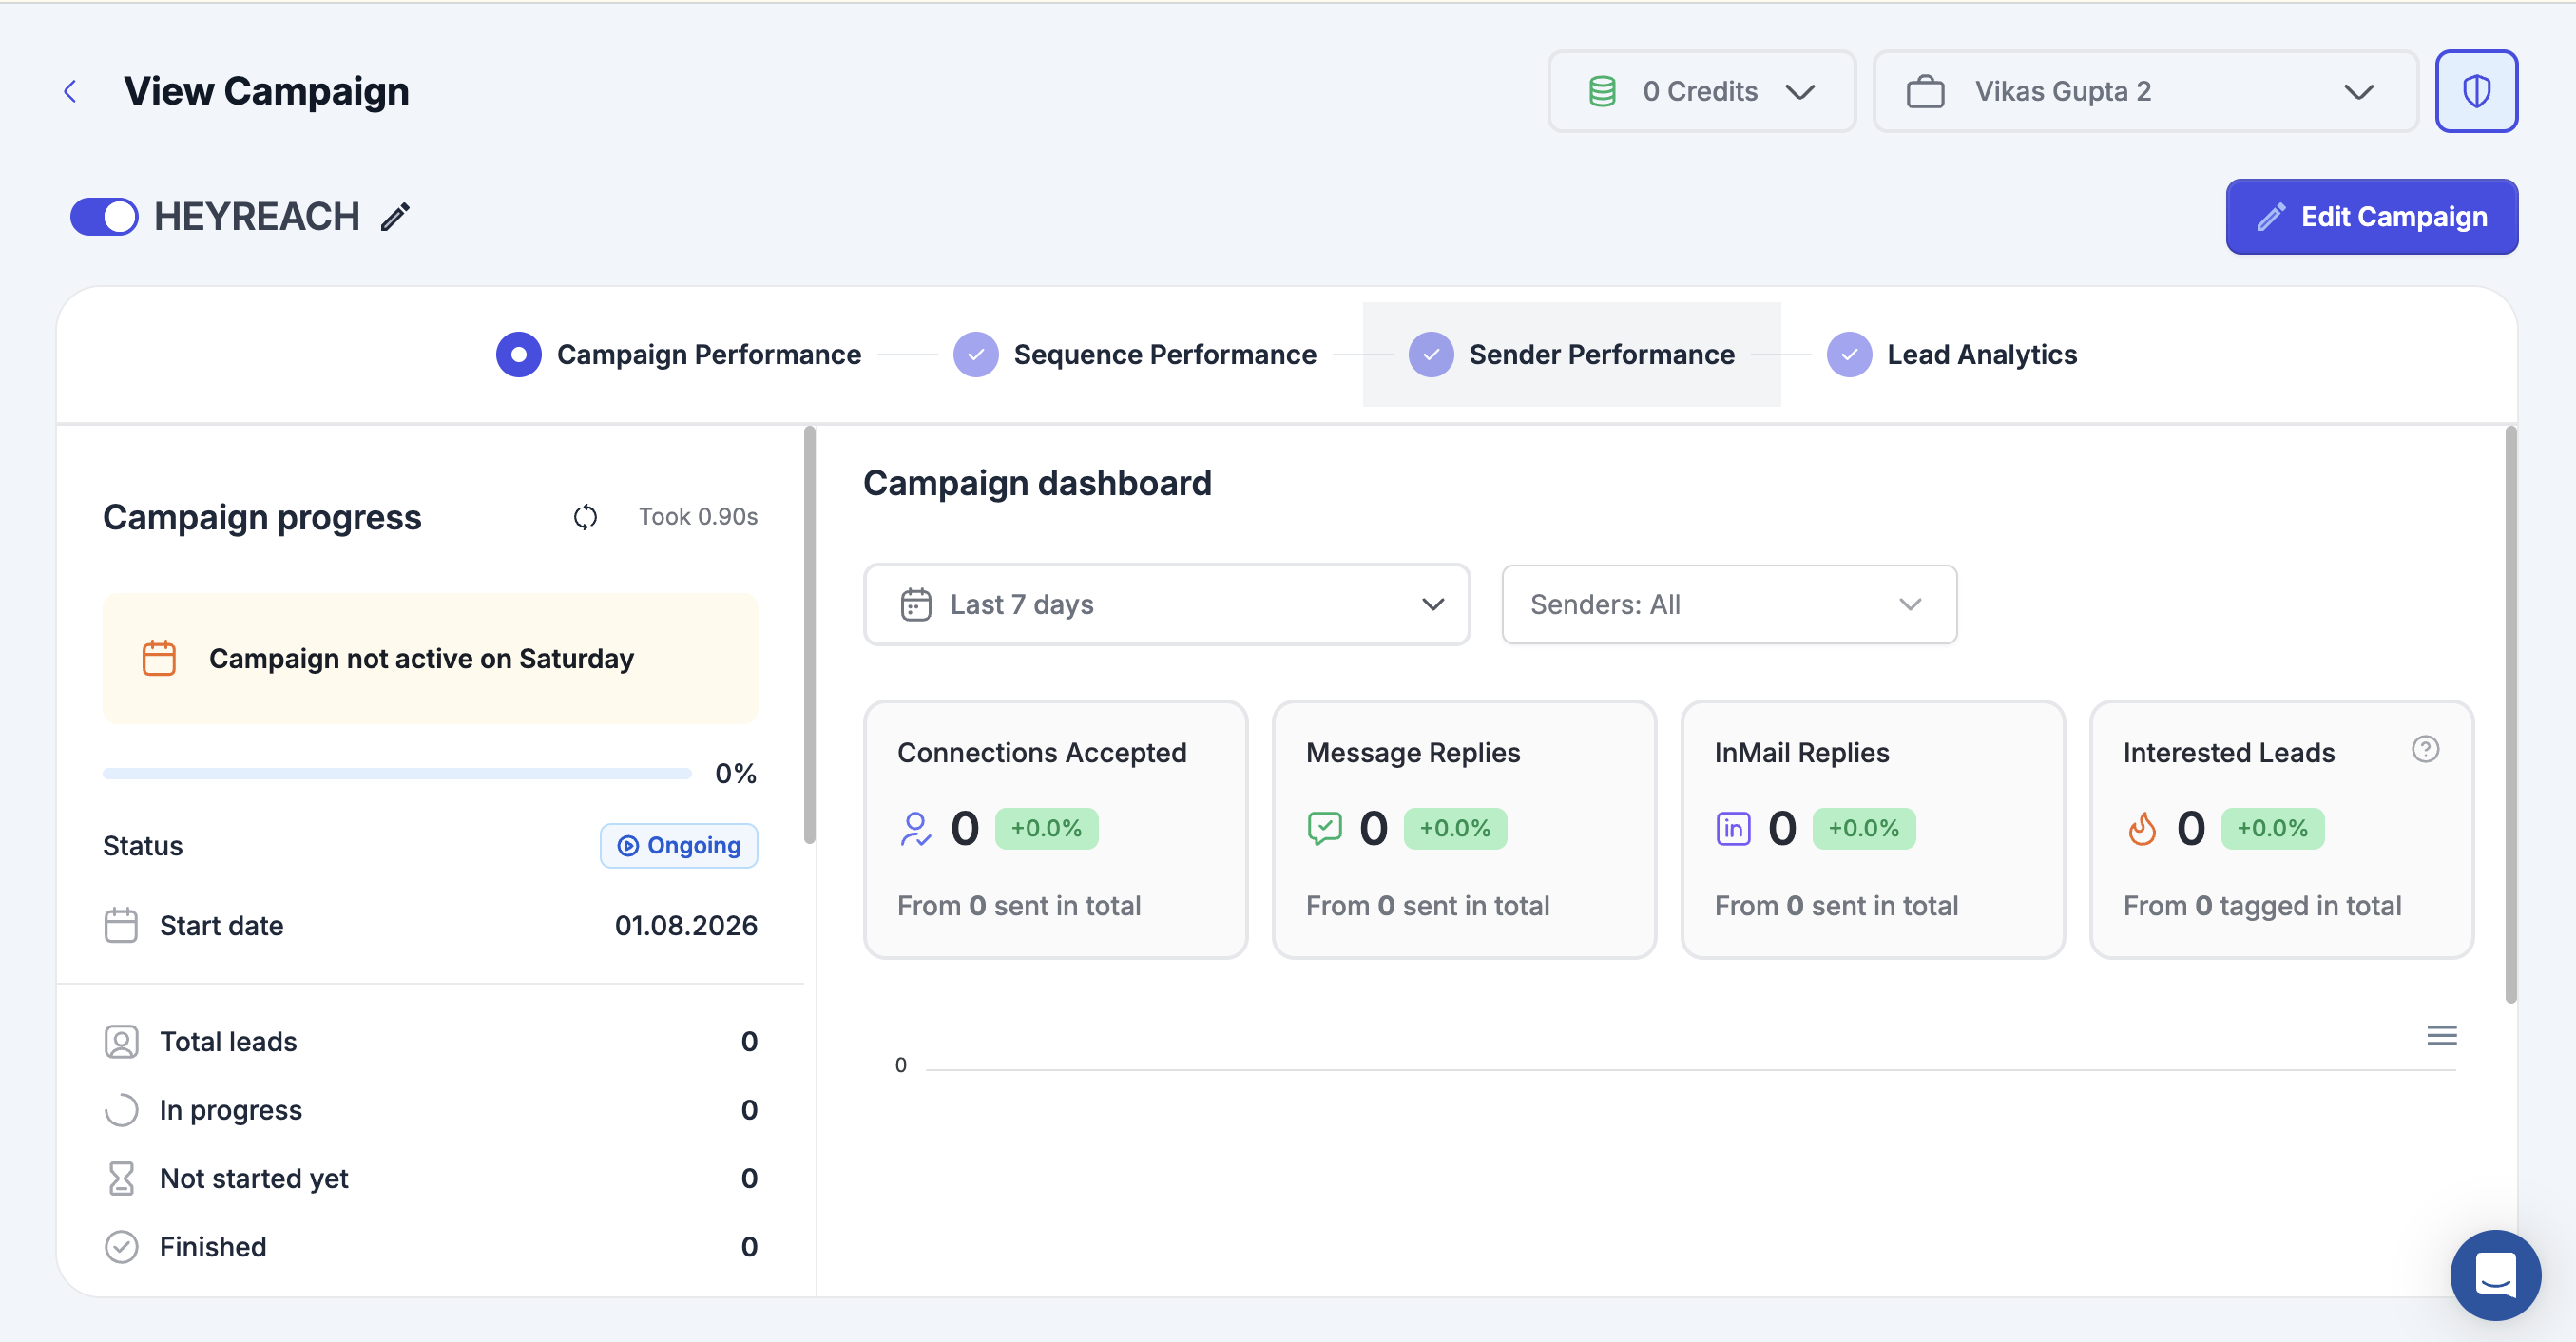Click the Took 0.90s text
The height and width of the screenshot is (1342, 2576).
click(x=698, y=517)
